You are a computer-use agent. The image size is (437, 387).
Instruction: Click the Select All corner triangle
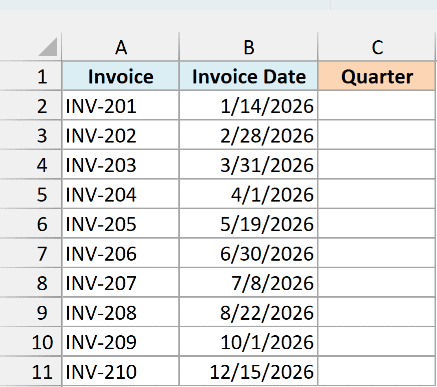point(48,47)
